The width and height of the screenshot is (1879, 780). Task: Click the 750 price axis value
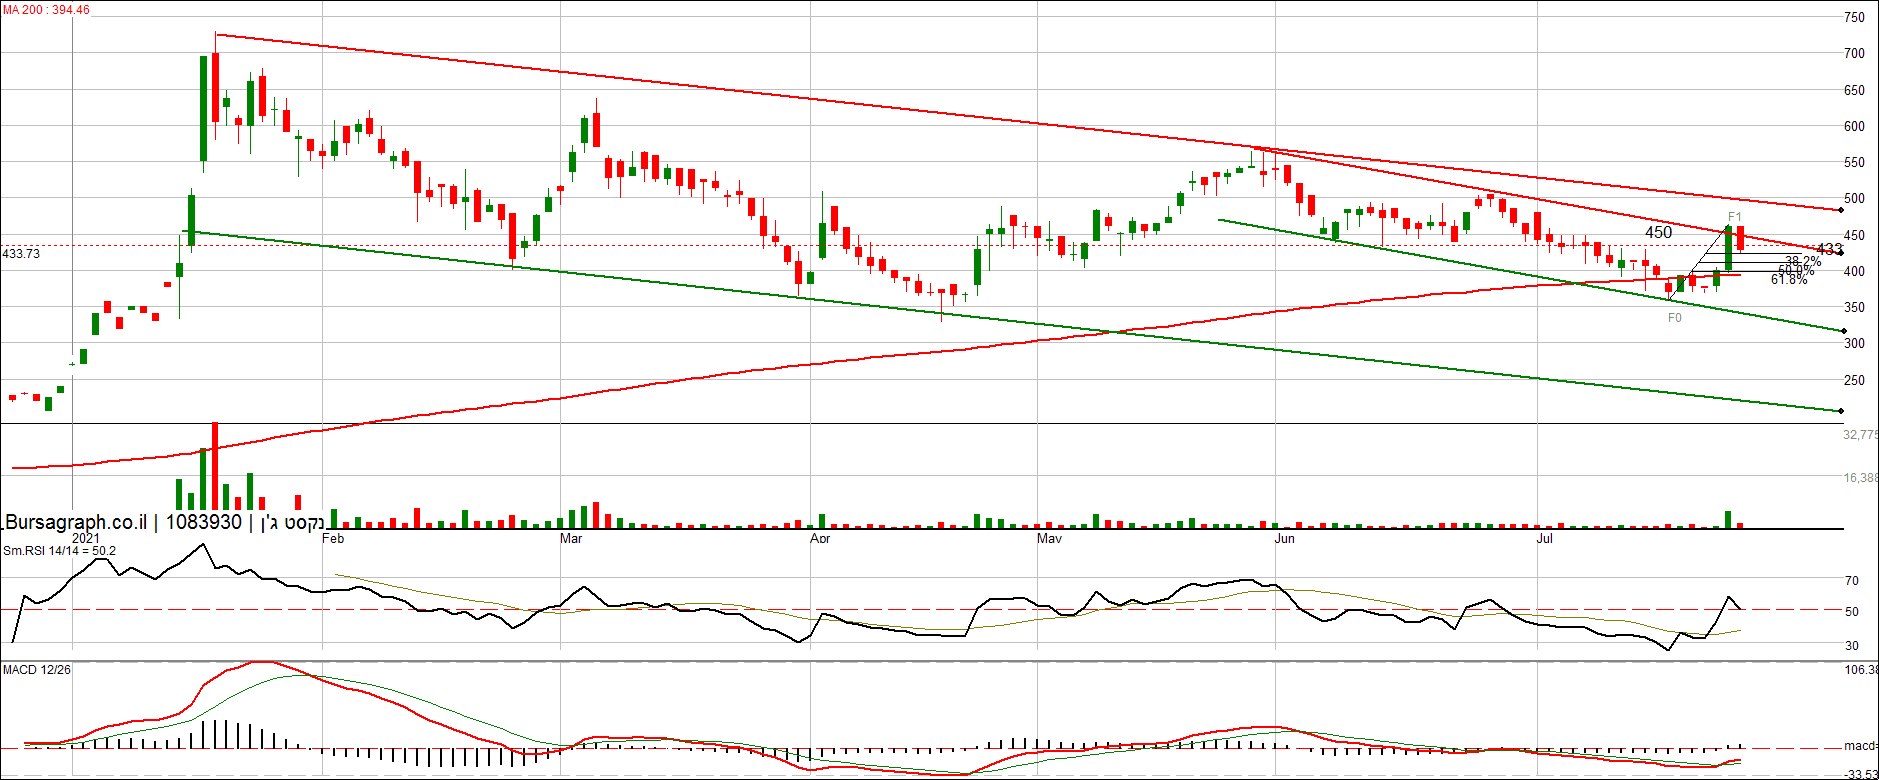tap(1854, 17)
